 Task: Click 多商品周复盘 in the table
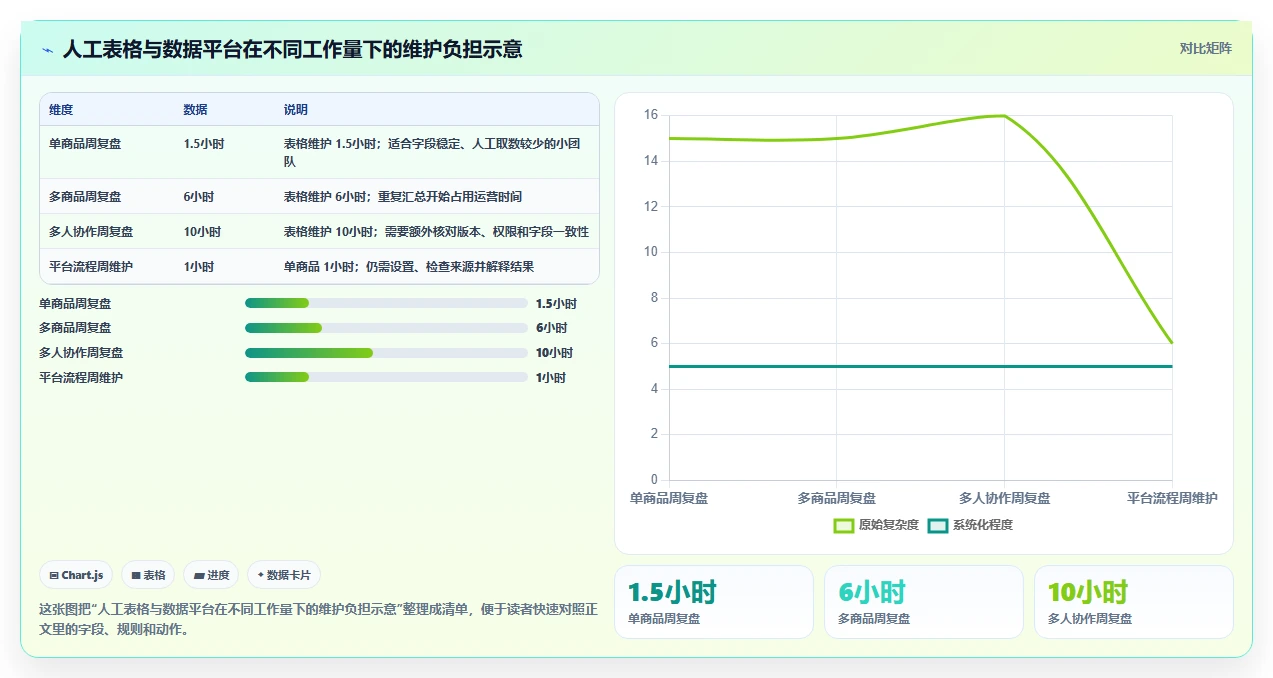click(85, 197)
